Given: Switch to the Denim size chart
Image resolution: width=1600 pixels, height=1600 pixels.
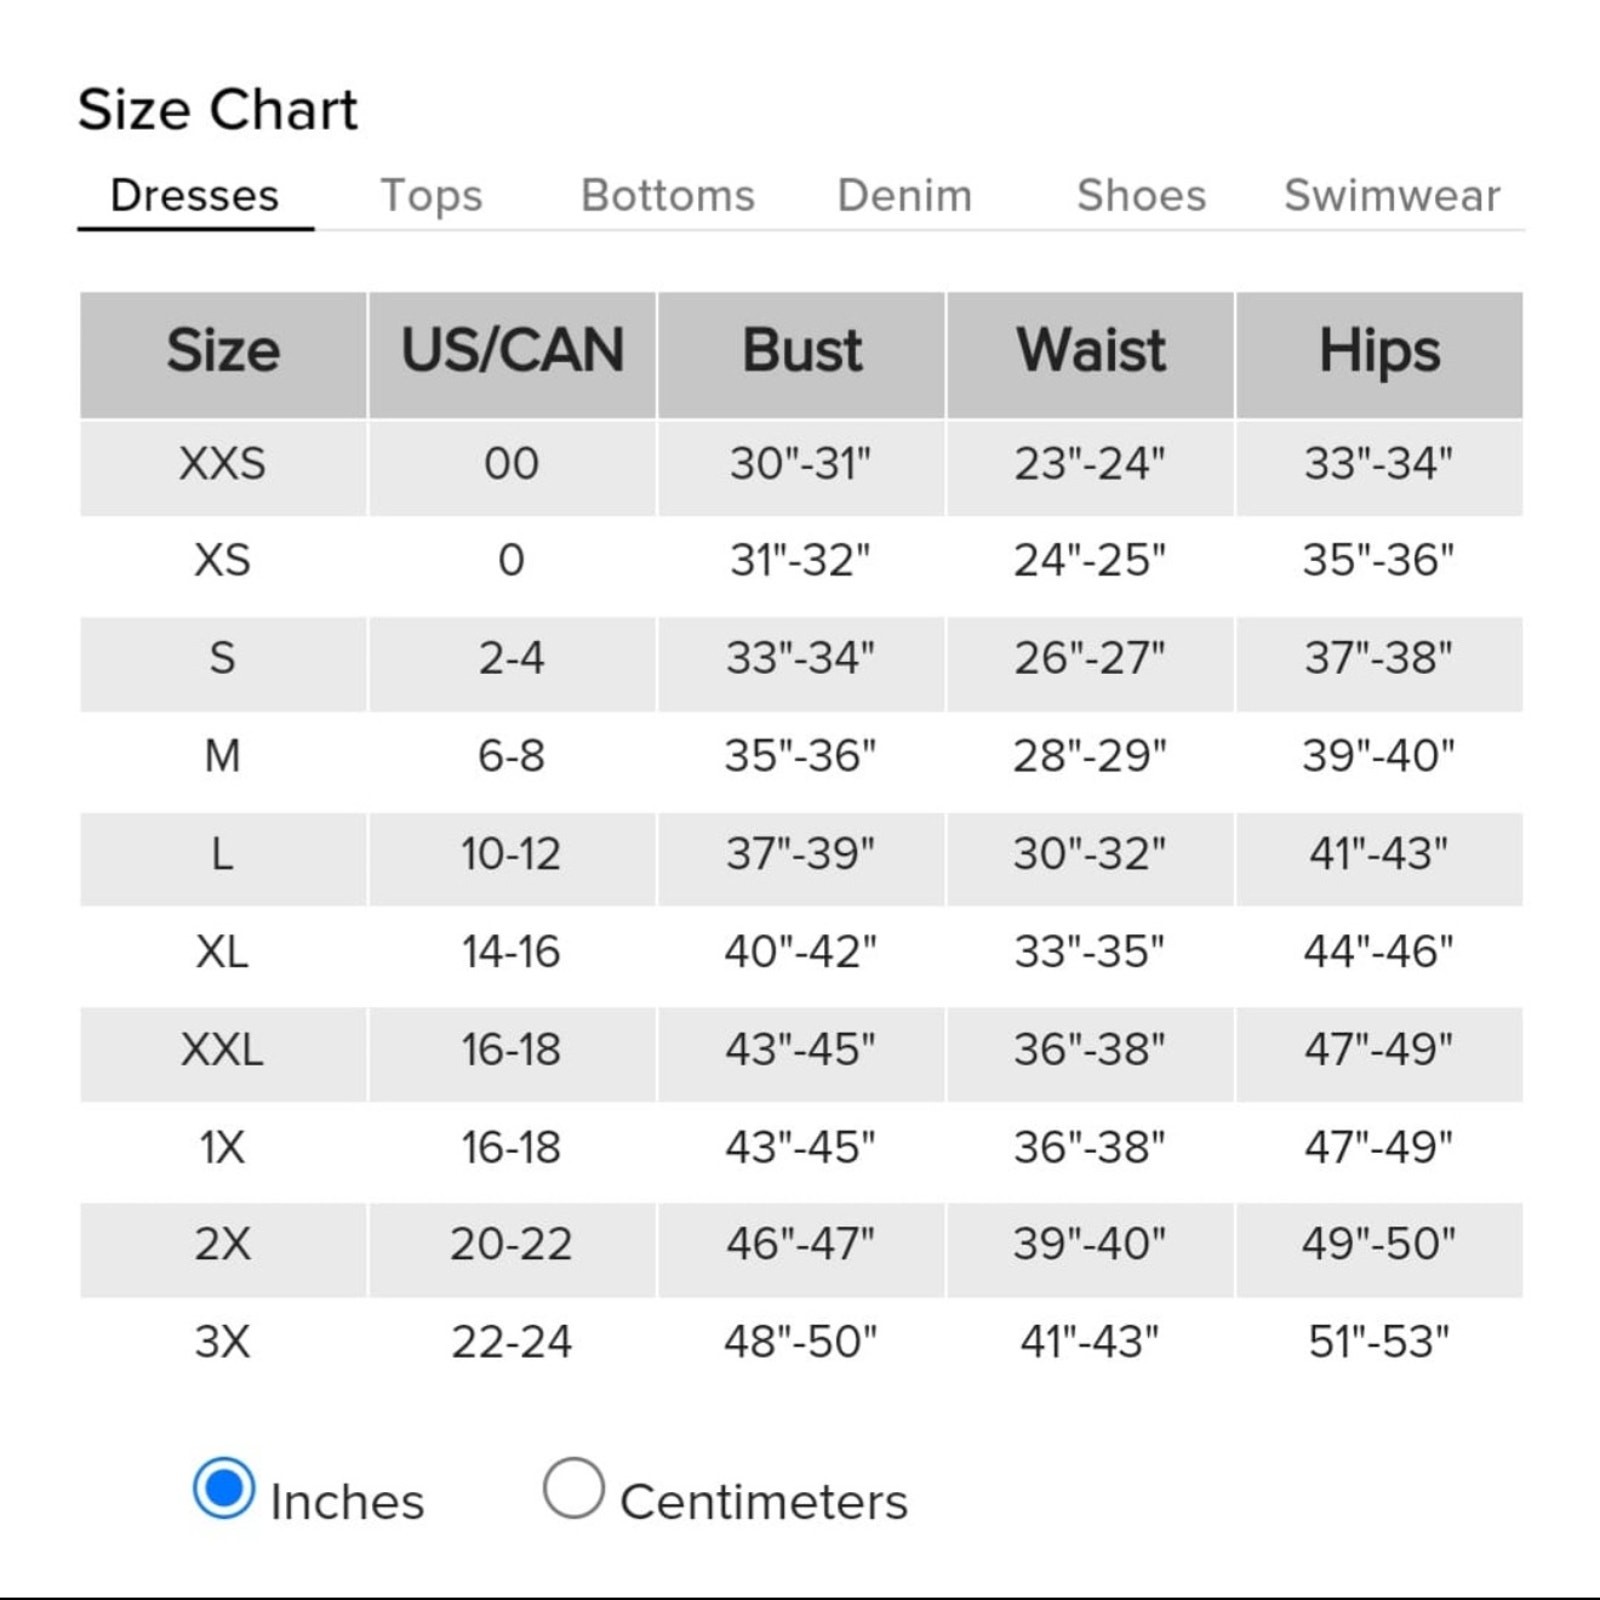Looking at the screenshot, I should 905,196.
